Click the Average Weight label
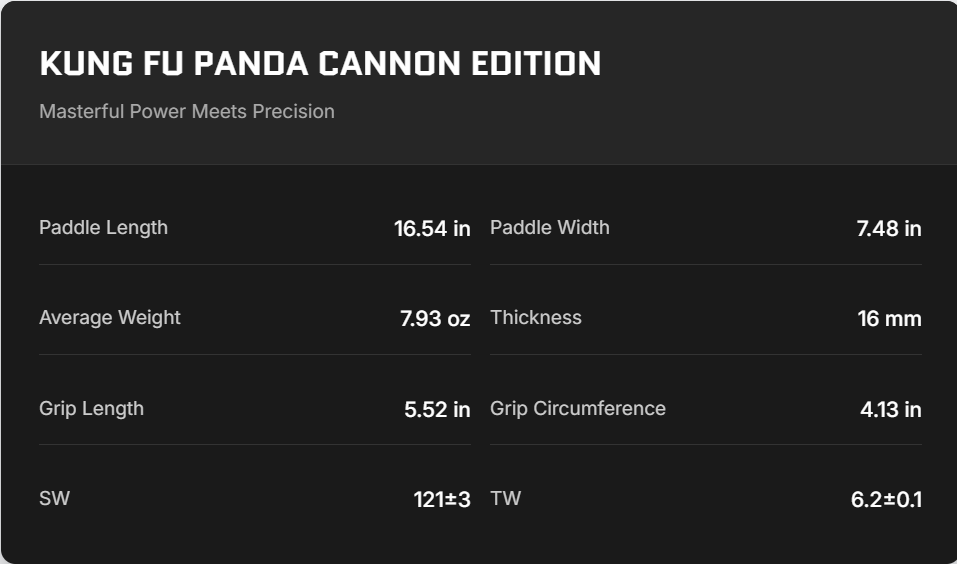Screen dimensions: 957x564 [110, 317]
